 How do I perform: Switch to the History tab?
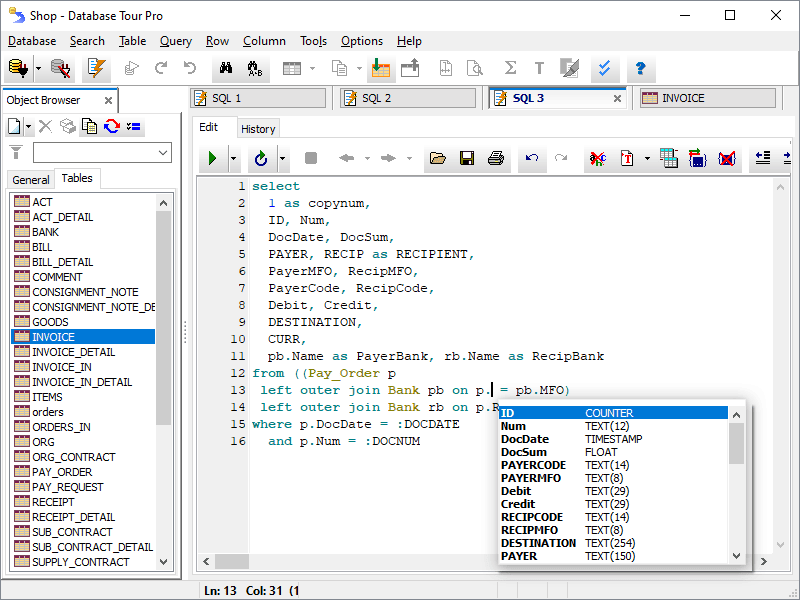coord(258,129)
